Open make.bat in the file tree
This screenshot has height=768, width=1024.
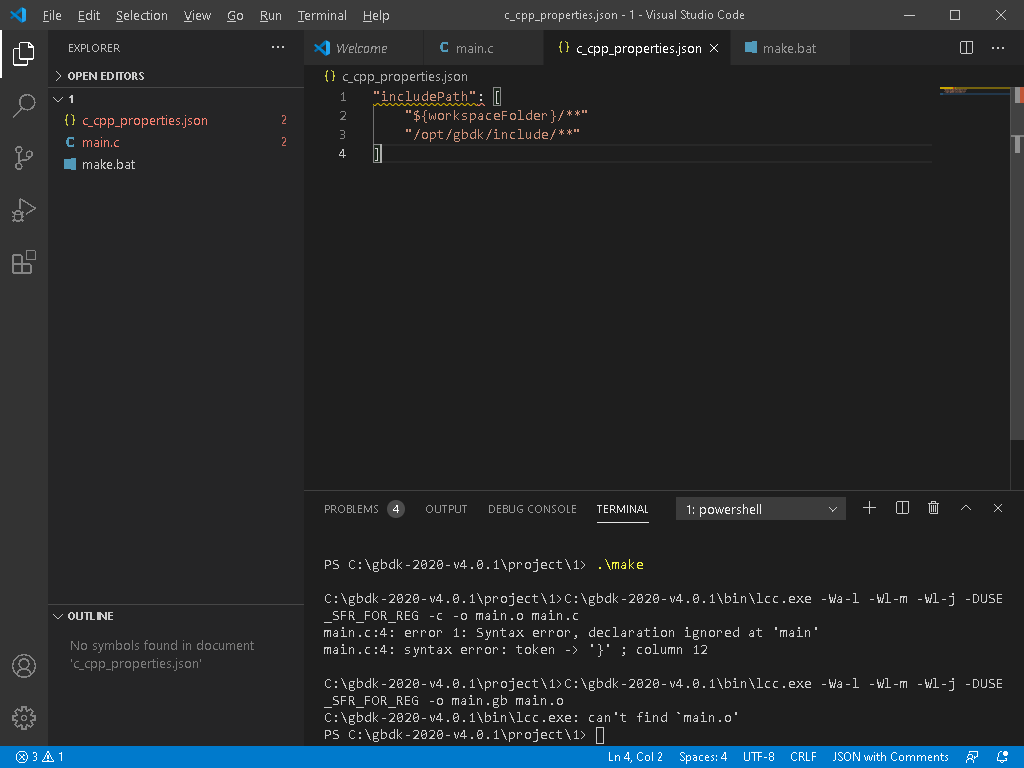(x=176, y=165)
